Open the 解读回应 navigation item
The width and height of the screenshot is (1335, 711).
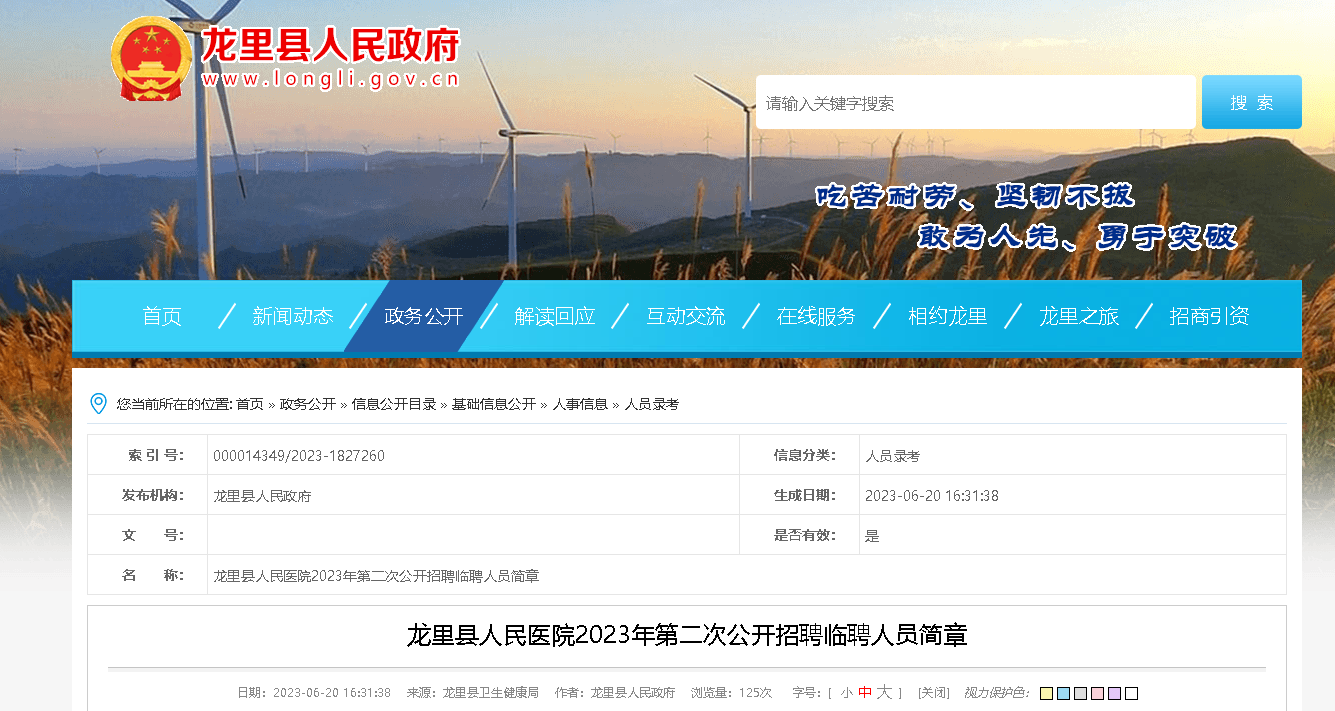coord(554,317)
